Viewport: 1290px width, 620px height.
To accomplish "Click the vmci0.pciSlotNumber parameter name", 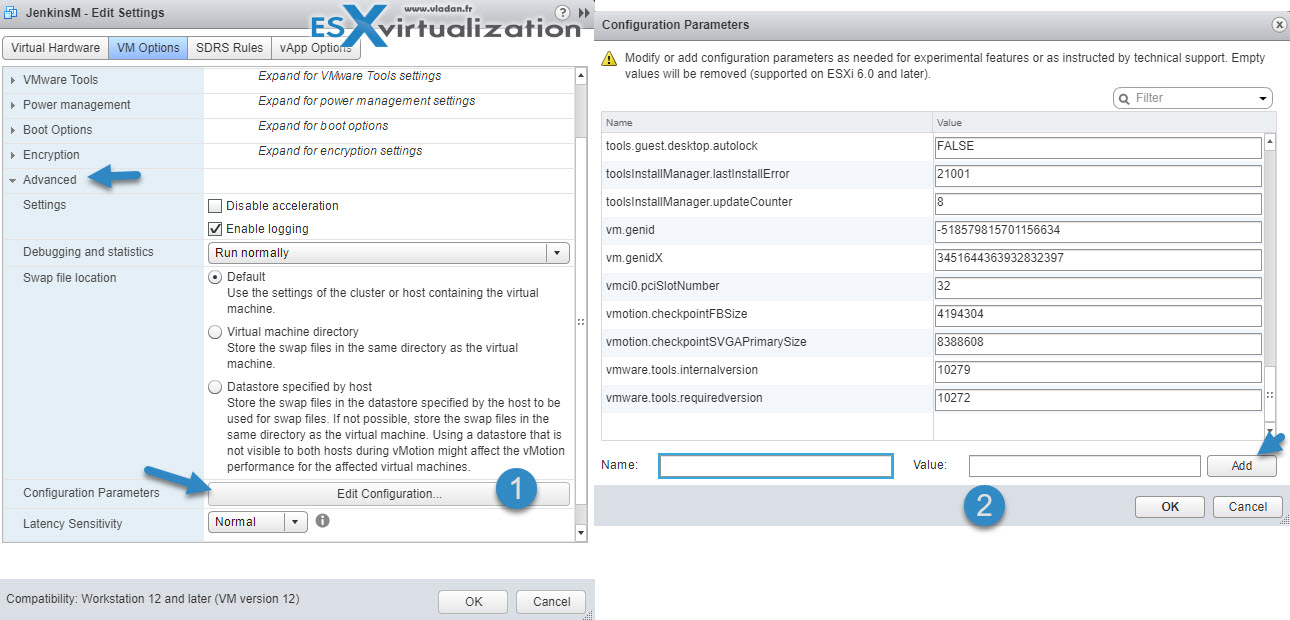I will pos(662,286).
